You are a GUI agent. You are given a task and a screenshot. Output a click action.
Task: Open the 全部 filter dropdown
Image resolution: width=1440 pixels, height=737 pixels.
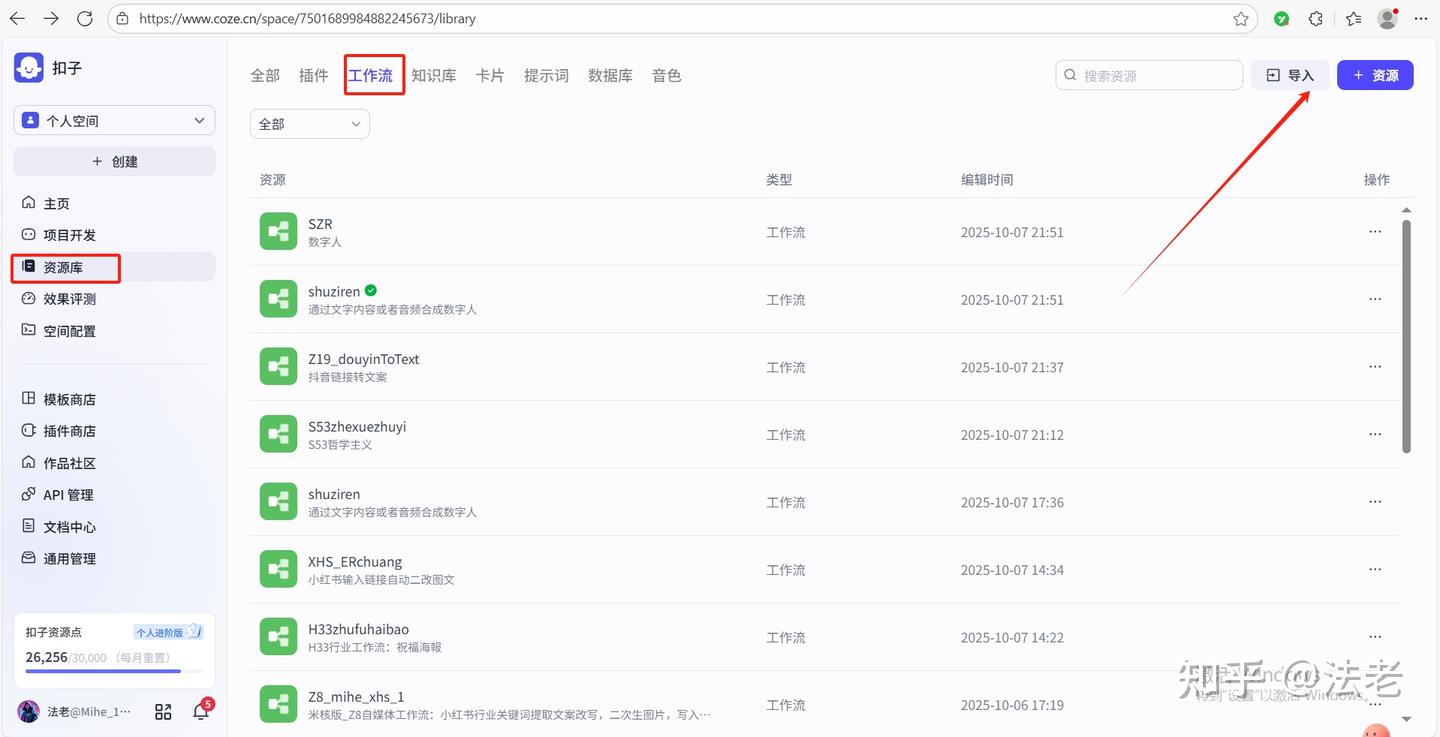coord(310,124)
